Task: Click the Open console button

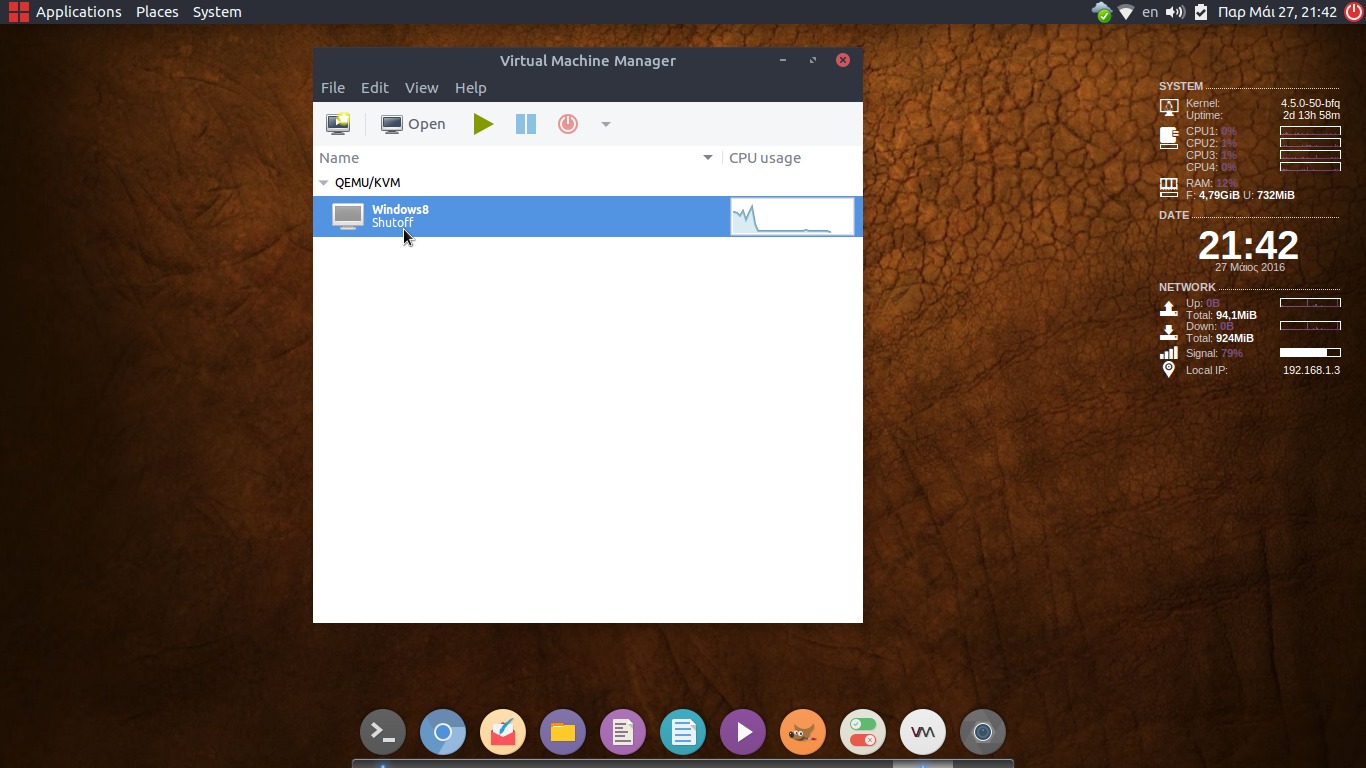Action: tap(414, 124)
